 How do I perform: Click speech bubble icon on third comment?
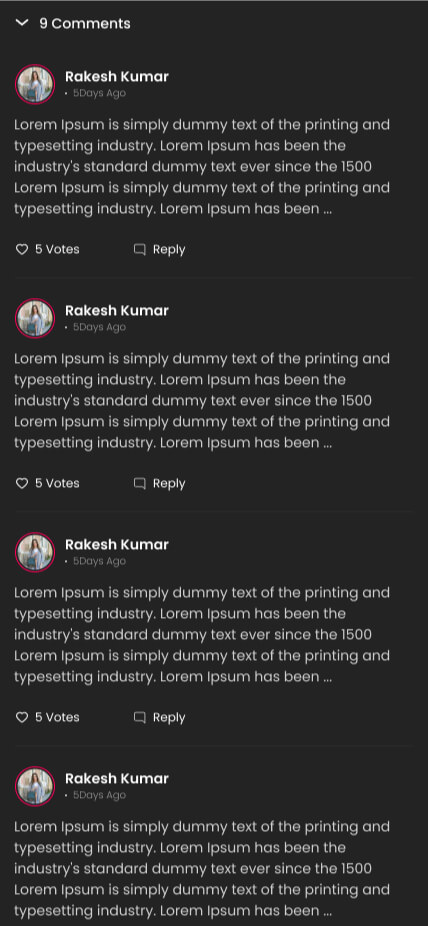click(139, 718)
